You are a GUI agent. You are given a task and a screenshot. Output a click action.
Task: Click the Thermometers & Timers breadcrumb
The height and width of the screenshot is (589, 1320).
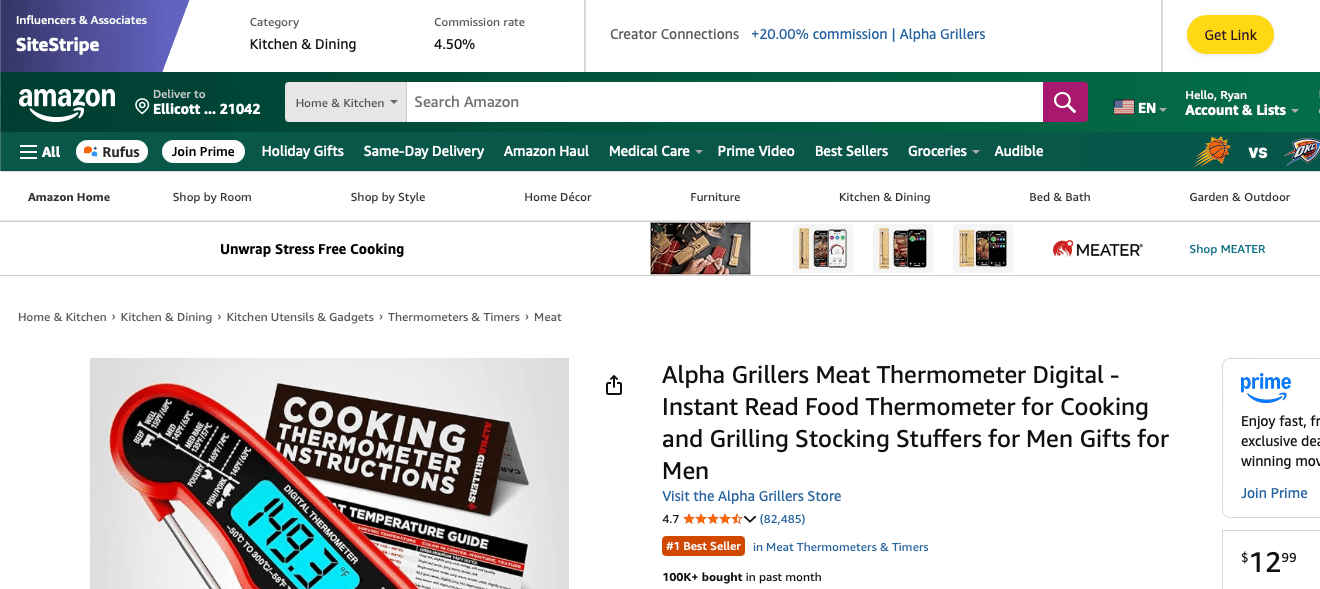pyautogui.click(x=454, y=317)
